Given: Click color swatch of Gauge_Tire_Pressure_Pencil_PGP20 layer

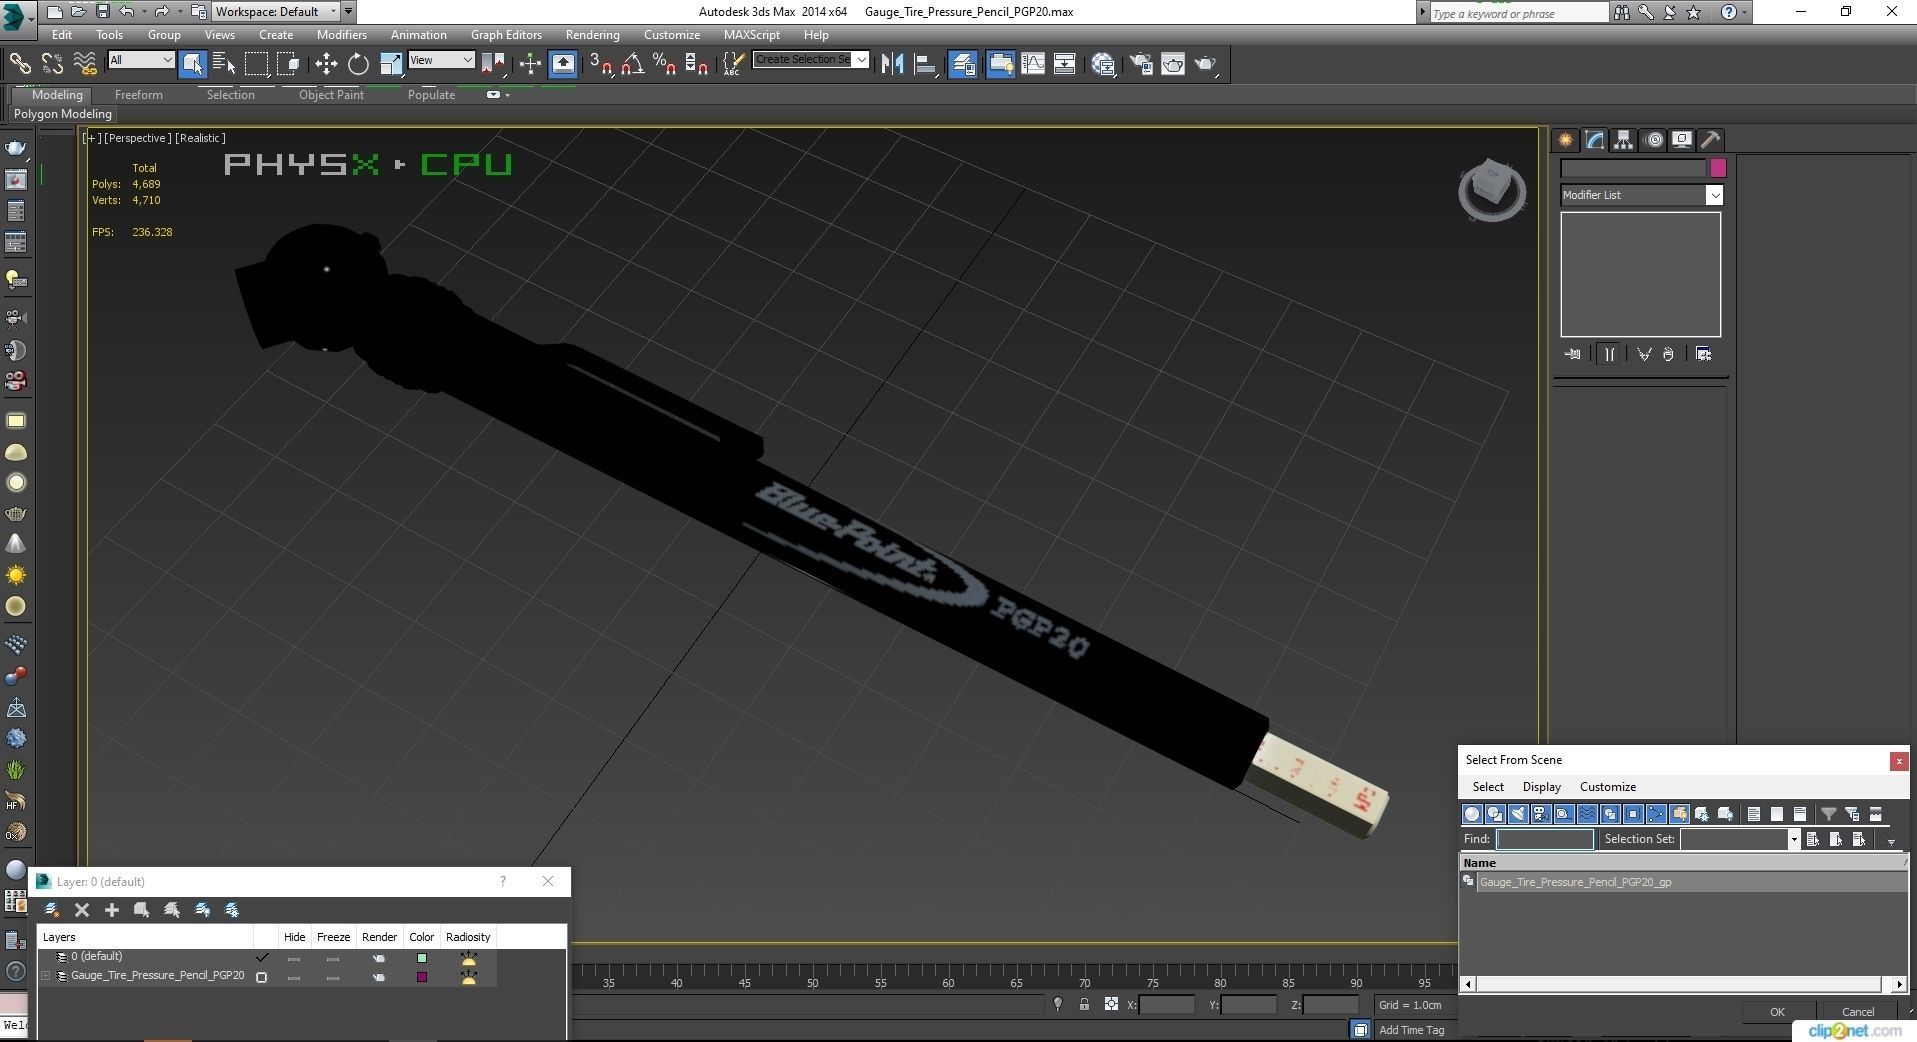Looking at the screenshot, I should 422,977.
